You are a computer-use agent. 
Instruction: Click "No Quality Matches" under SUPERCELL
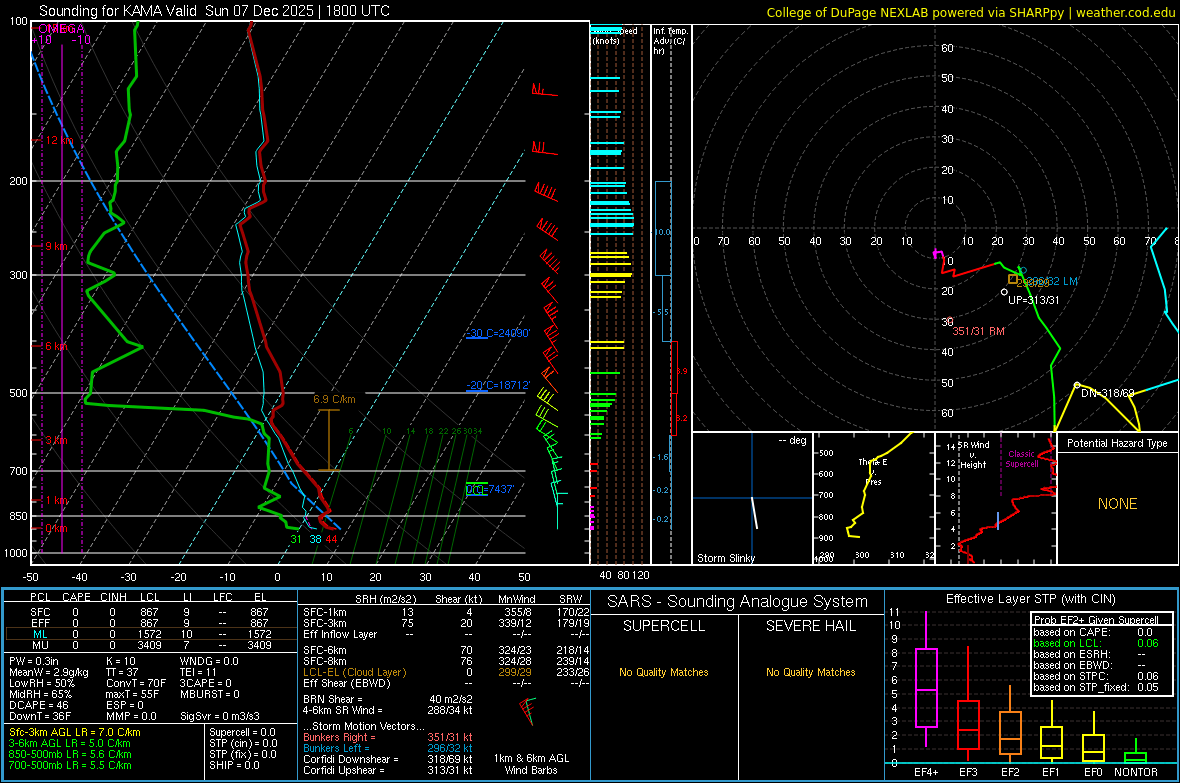pos(664,672)
